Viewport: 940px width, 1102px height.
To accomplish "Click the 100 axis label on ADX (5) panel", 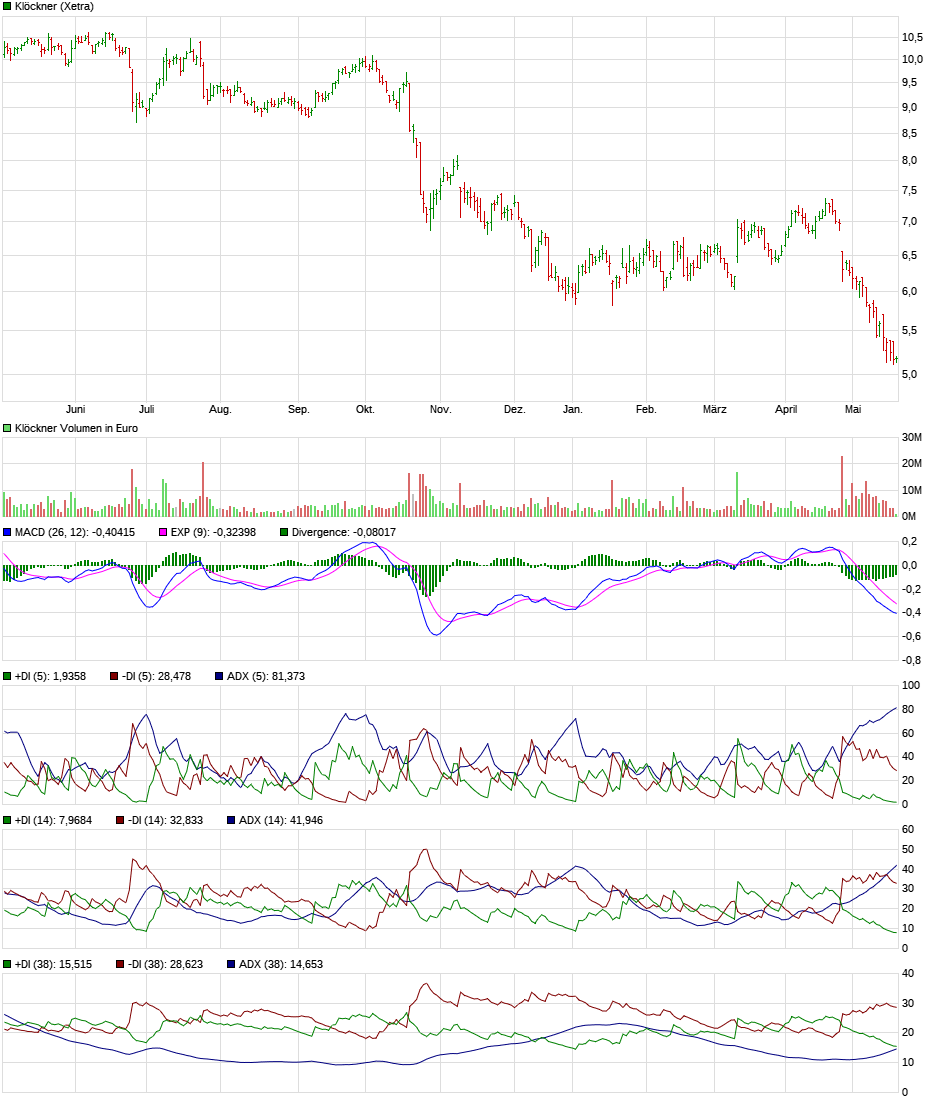I will tap(910, 685).
